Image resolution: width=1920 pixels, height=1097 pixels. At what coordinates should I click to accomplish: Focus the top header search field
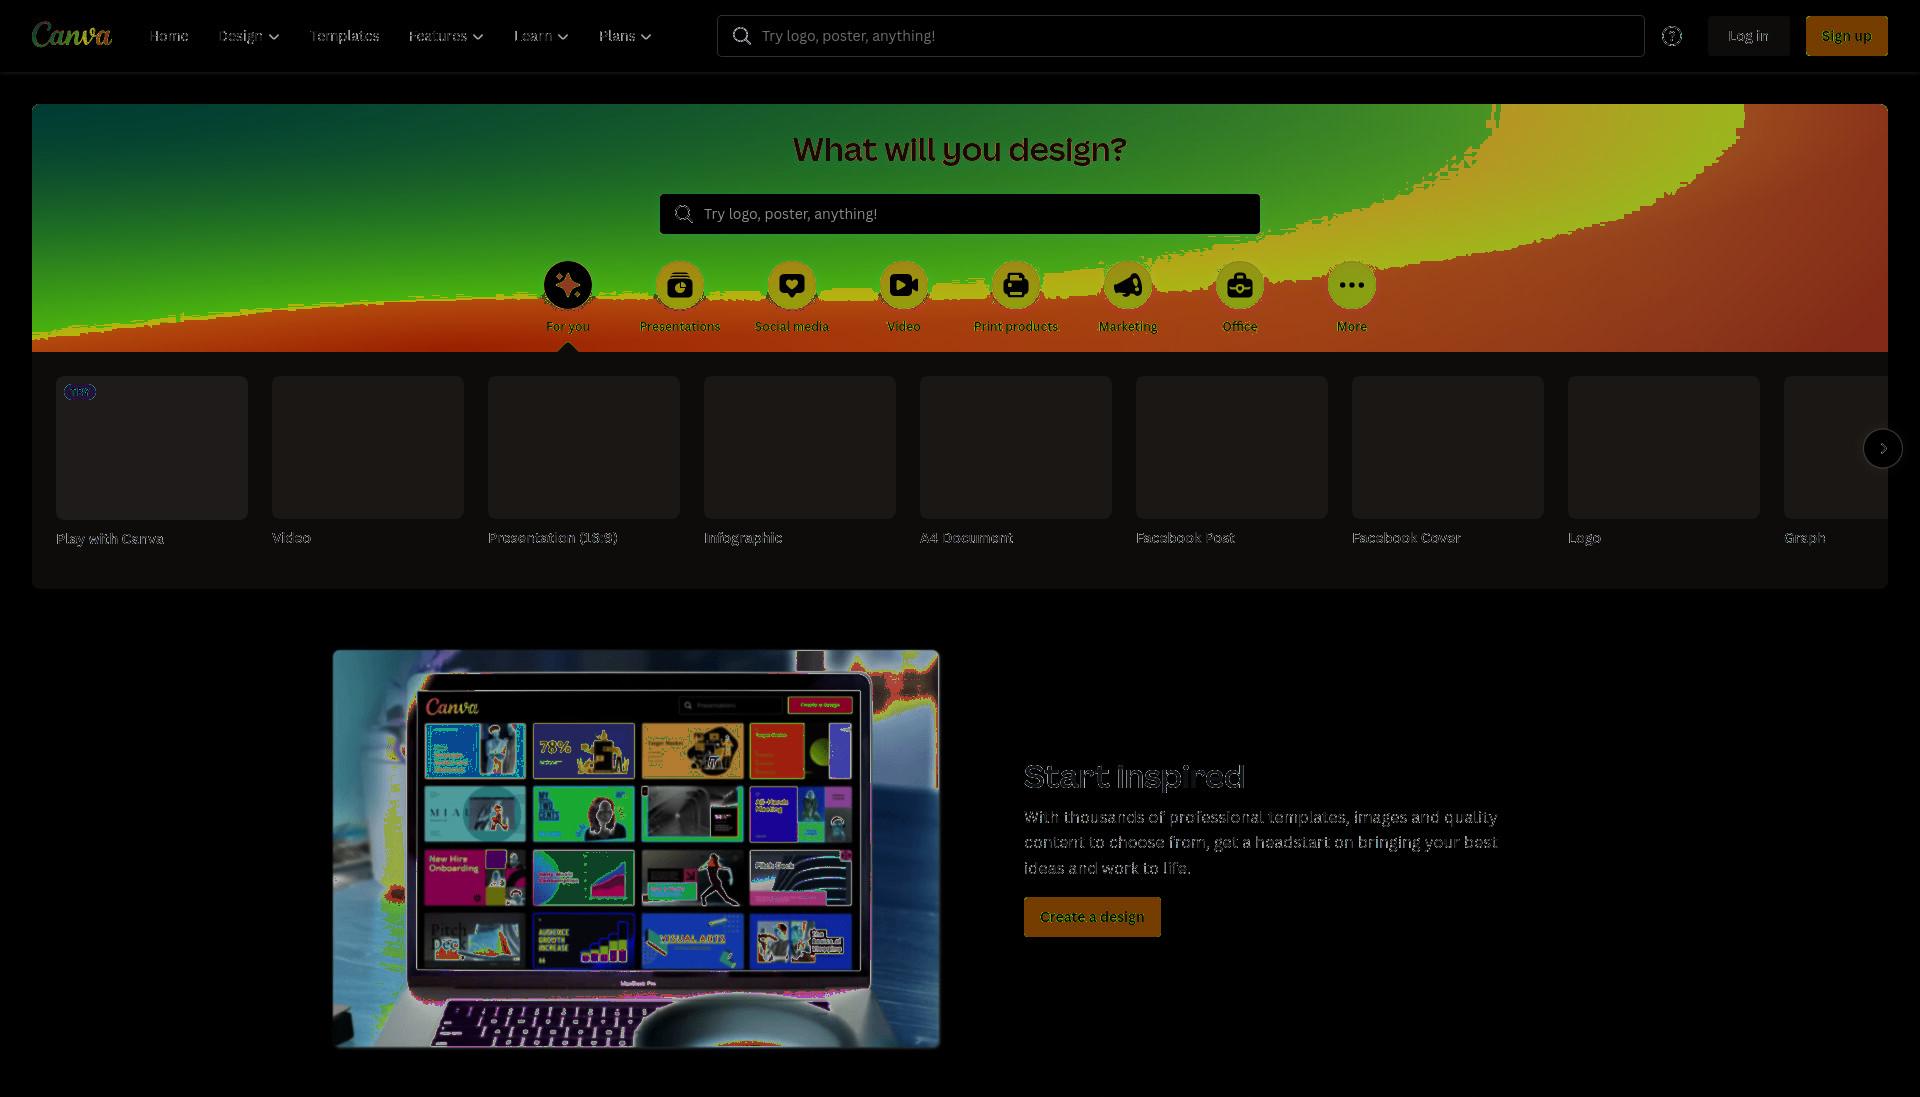pyautogui.click(x=1180, y=36)
